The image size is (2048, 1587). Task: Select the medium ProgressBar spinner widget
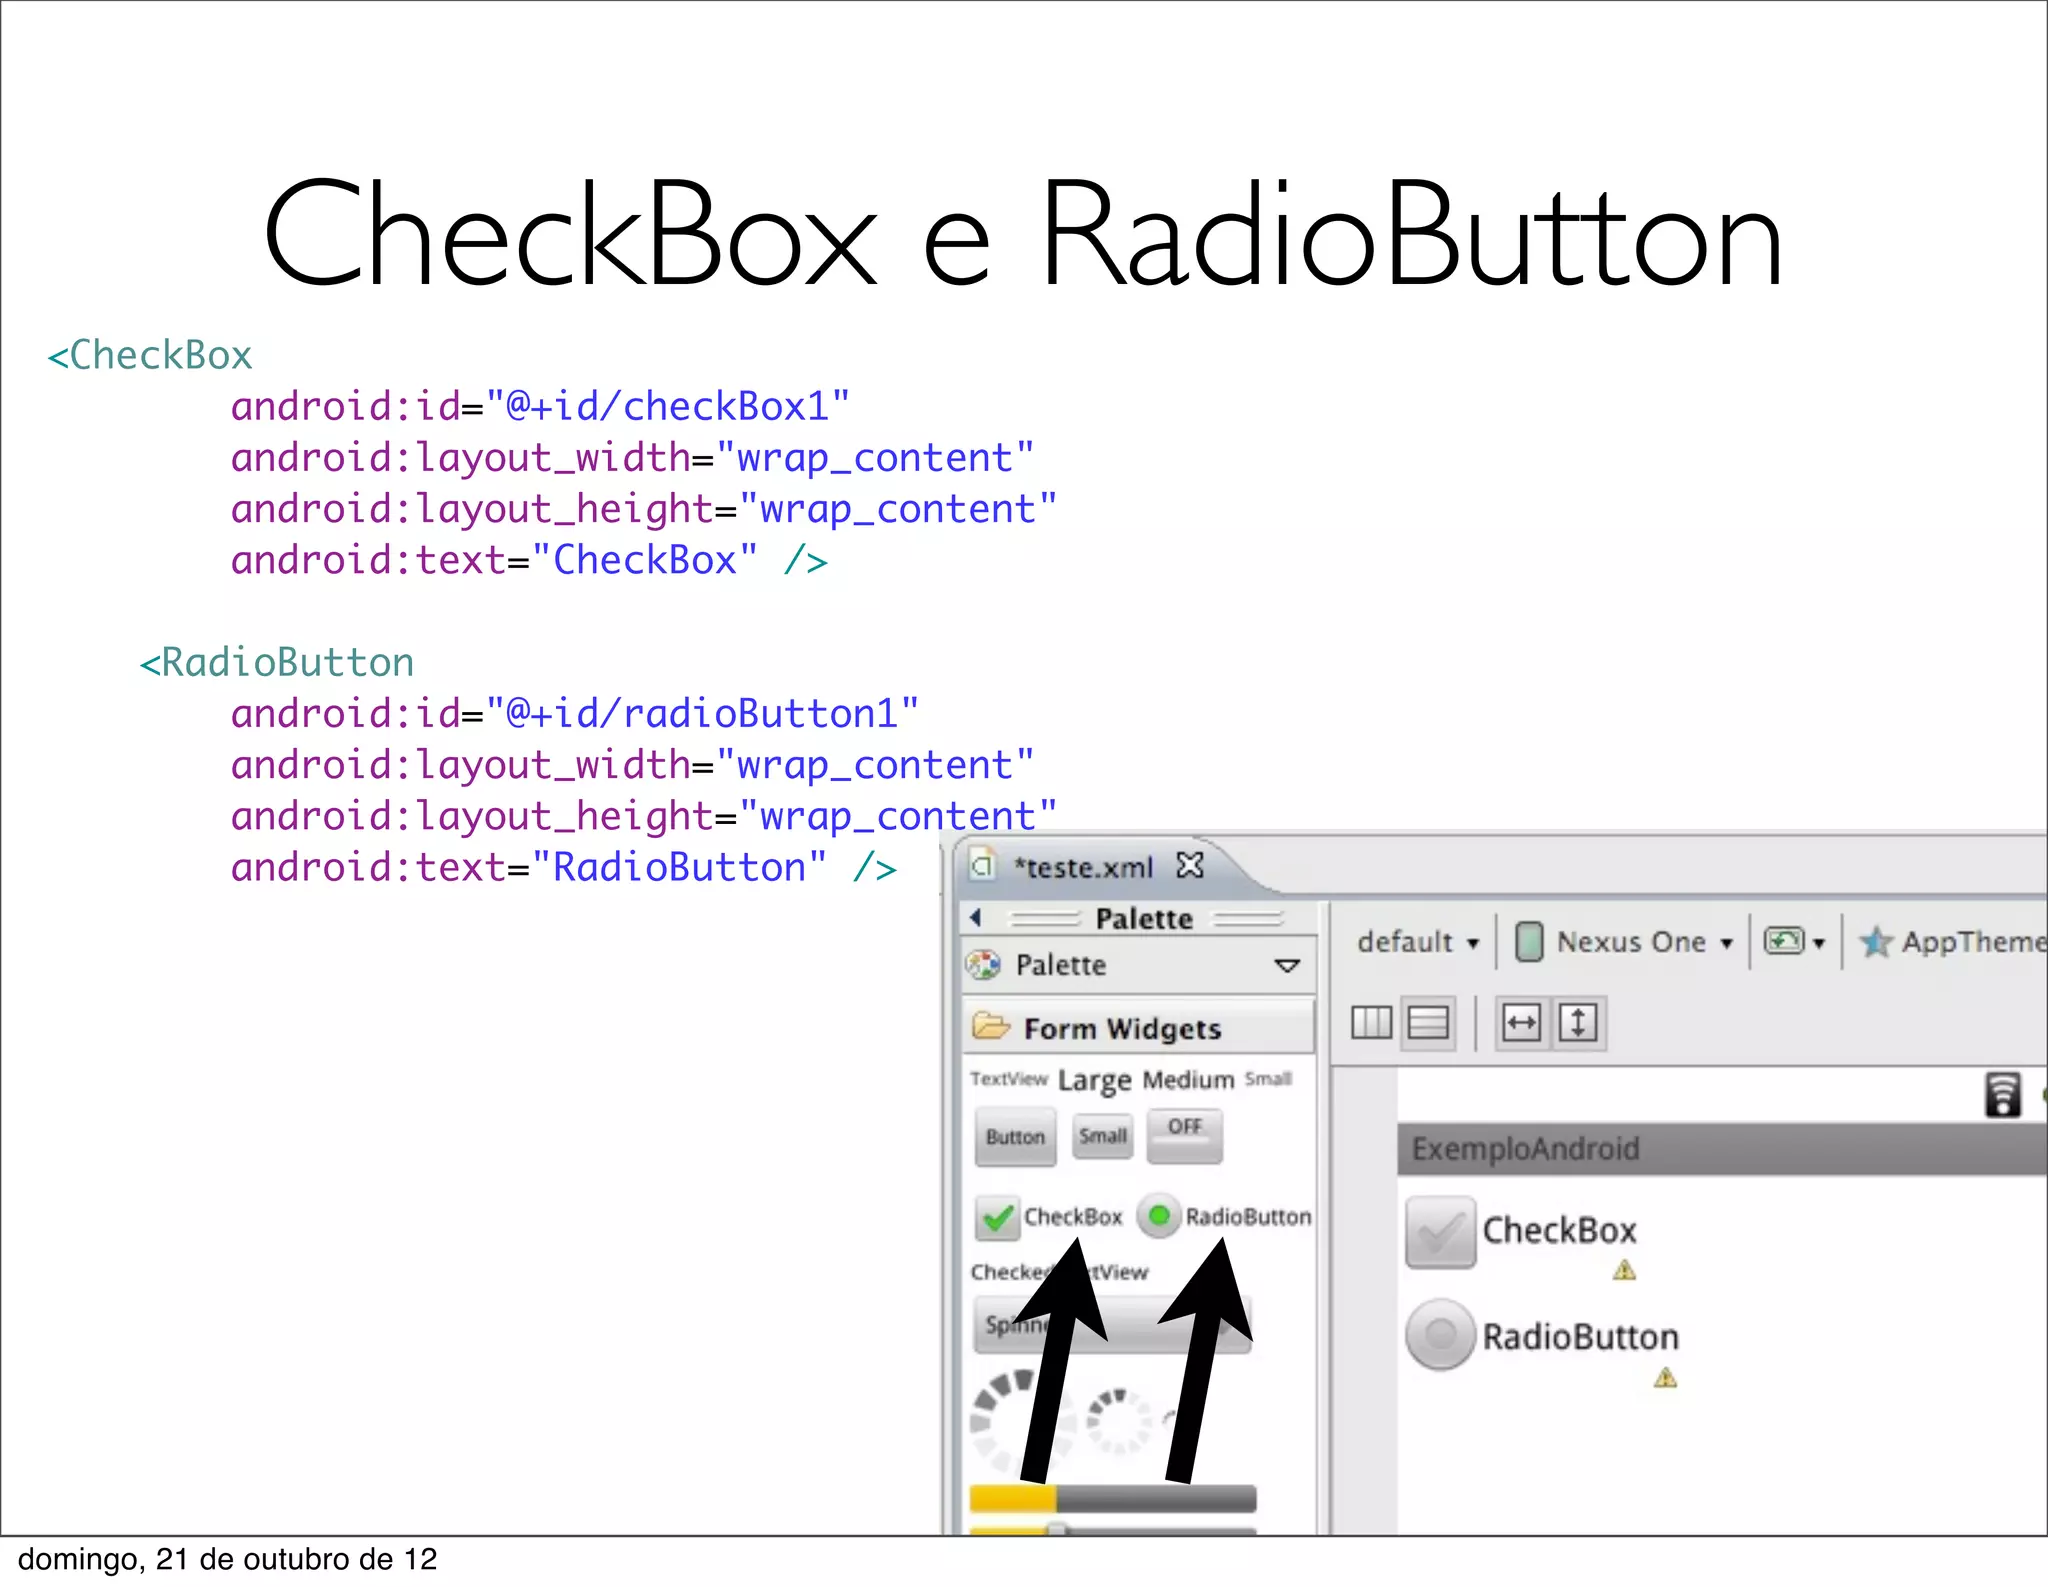pyautogui.click(x=1120, y=1420)
